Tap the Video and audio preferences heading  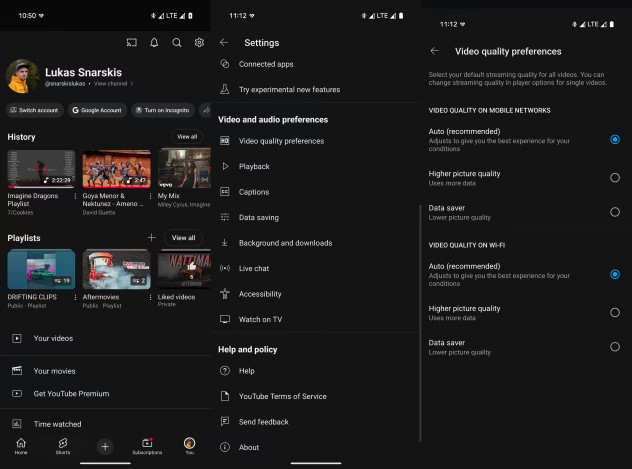tap(273, 120)
